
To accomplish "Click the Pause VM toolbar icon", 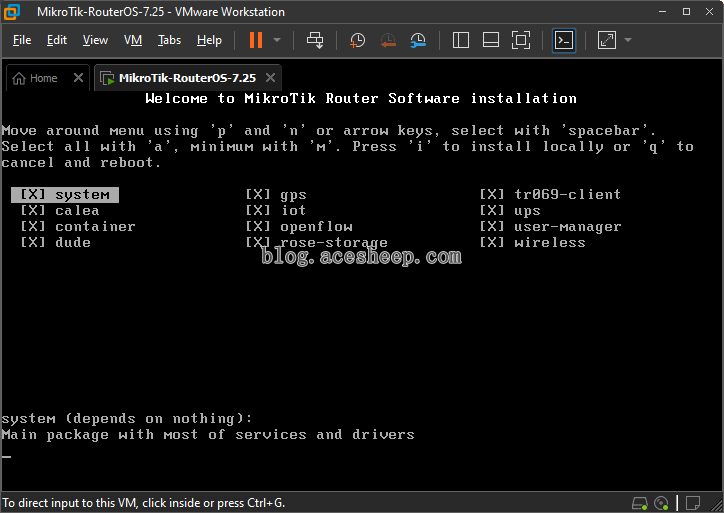I will [x=256, y=40].
